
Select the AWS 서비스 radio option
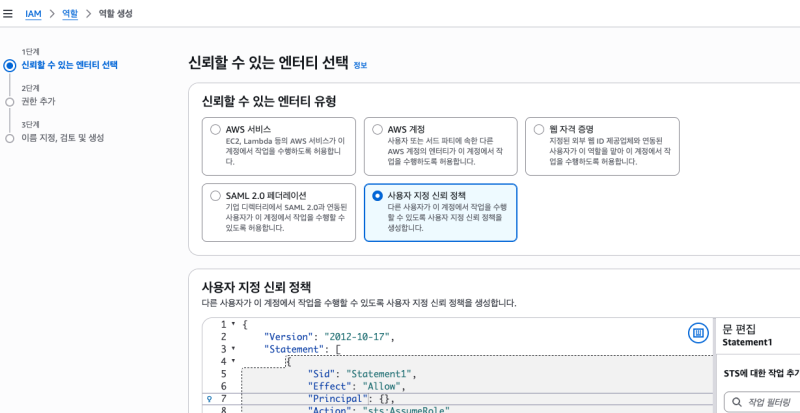[x=215, y=129]
